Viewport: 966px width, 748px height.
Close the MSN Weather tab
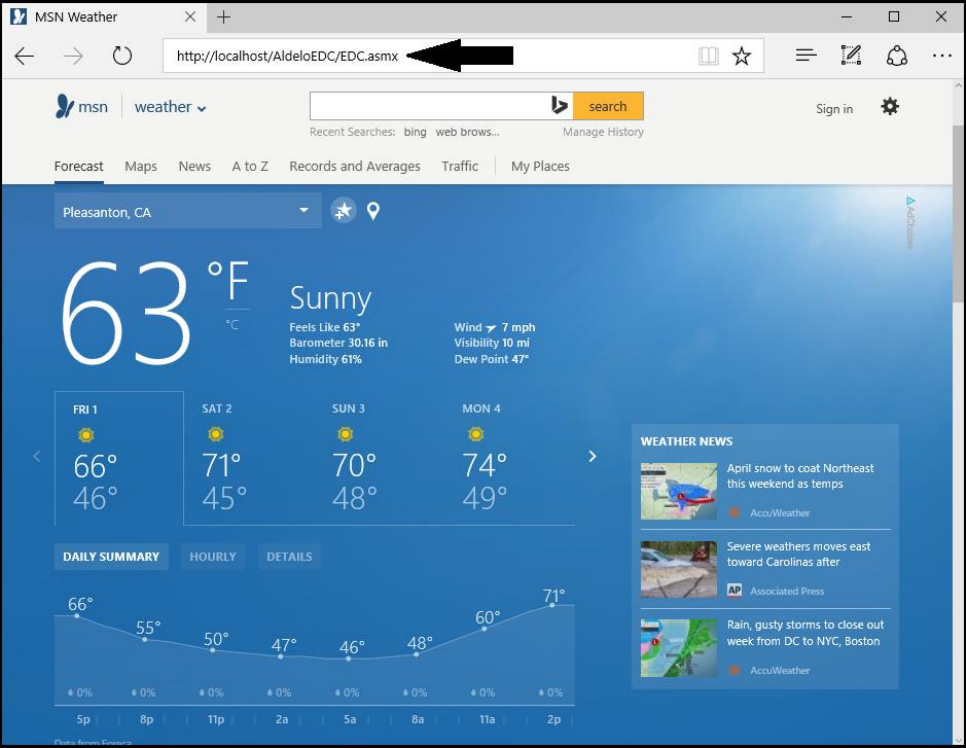pyautogui.click(x=190, y=17)
